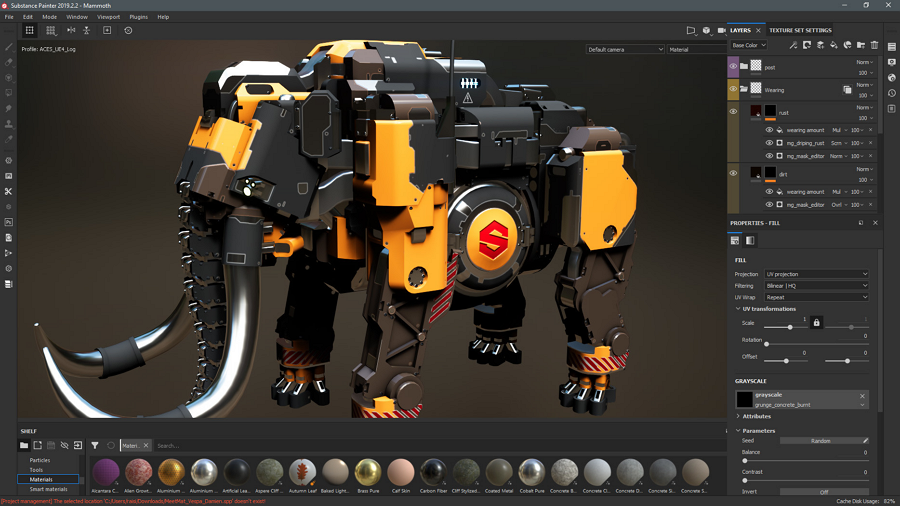Toggle visibility of rust layer

click(733, 111)
